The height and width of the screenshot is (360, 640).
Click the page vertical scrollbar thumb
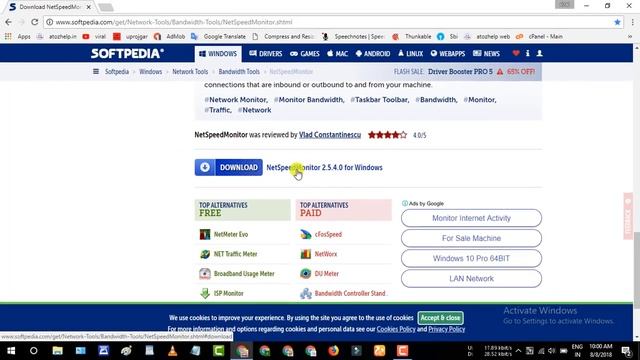(636, 270)
